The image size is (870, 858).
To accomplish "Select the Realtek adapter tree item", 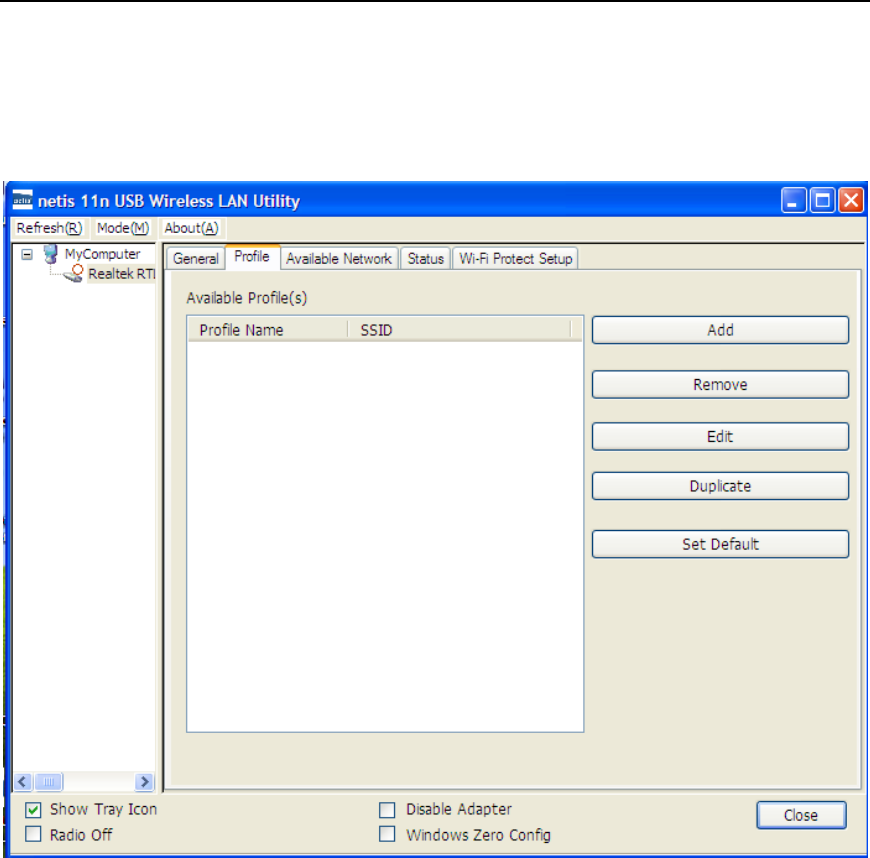I will pos(122,274).
